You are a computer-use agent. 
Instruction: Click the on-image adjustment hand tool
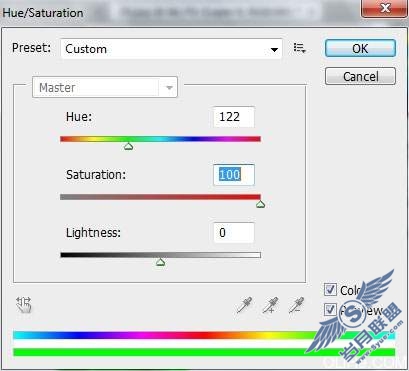24,305
